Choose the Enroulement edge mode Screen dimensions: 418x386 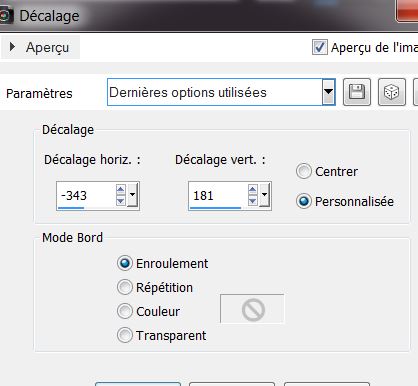coord(125,263)
